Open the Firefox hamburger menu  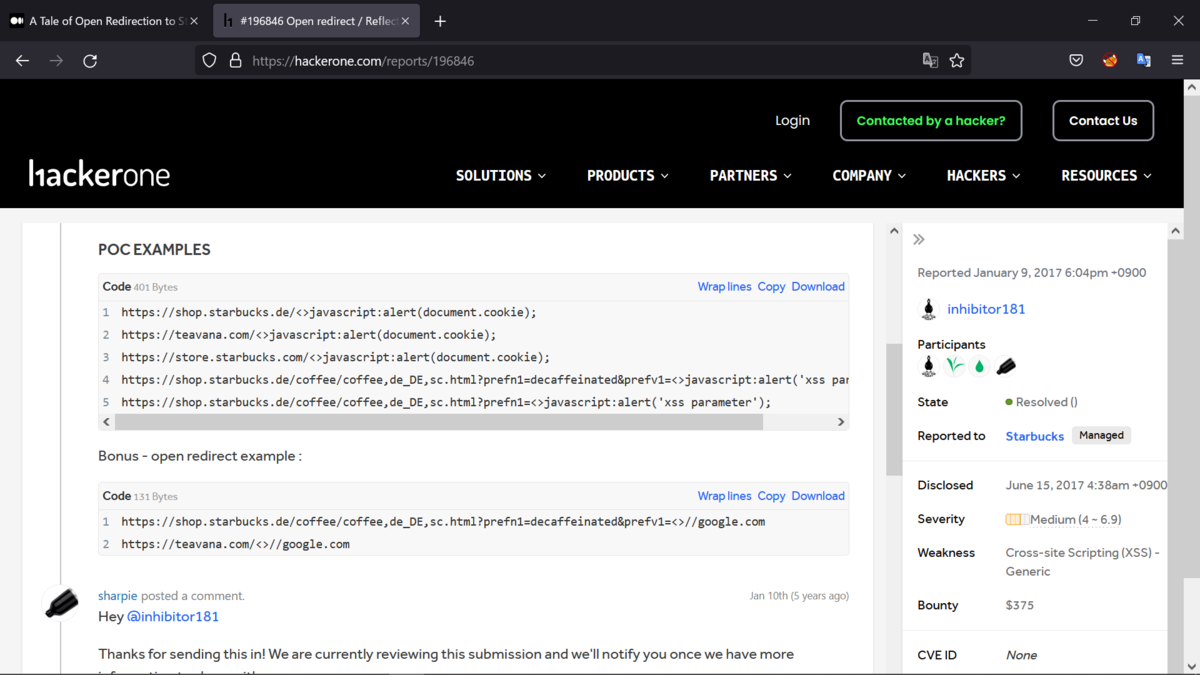[1177, 61]
